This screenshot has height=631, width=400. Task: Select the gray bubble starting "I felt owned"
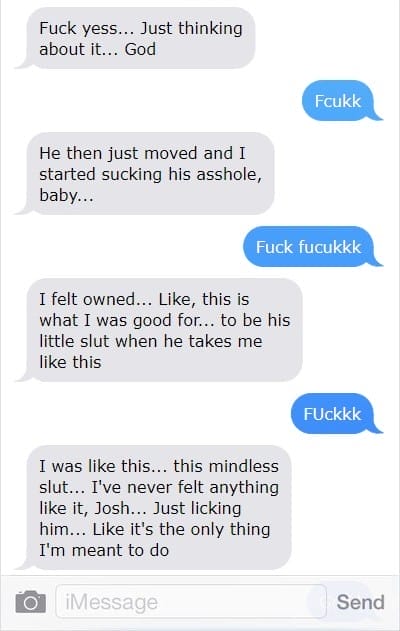pos(159,330)
